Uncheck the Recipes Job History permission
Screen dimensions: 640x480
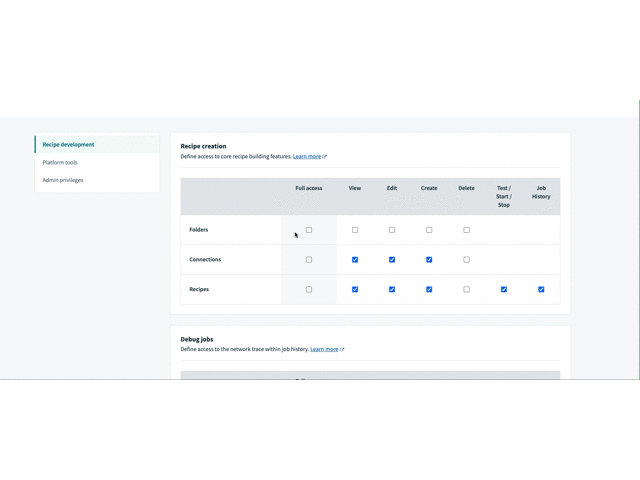541,290
